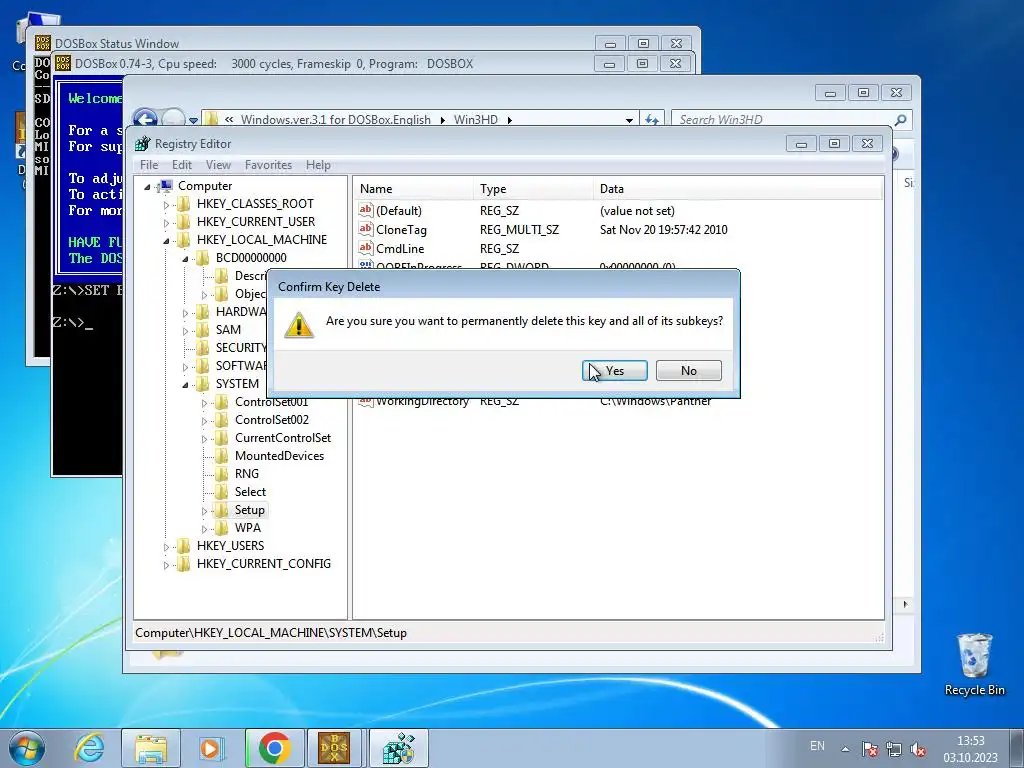This screenshot has height=768, width=1024.
Task: Cancel deletion with No button
Action: pos(688,370)
